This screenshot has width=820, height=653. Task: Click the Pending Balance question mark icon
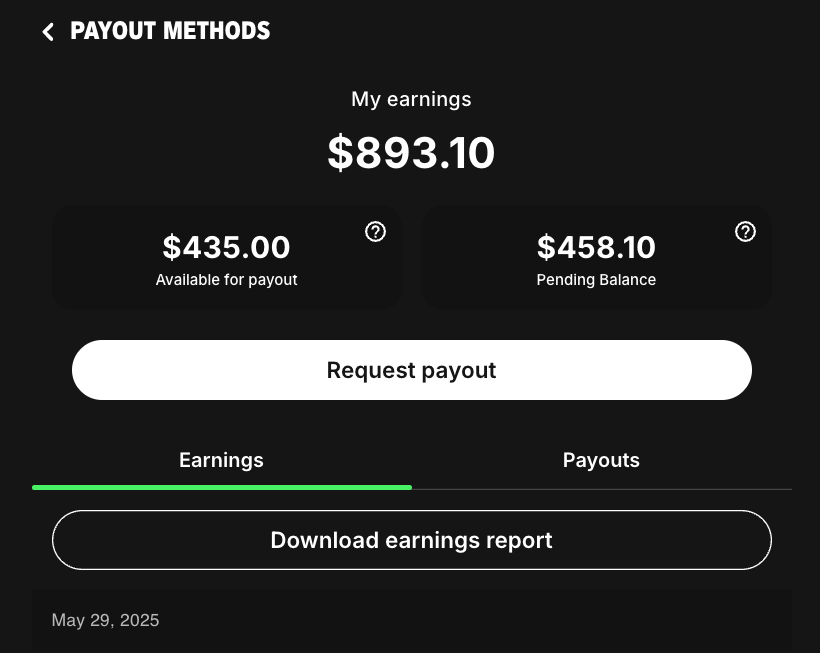745,232
